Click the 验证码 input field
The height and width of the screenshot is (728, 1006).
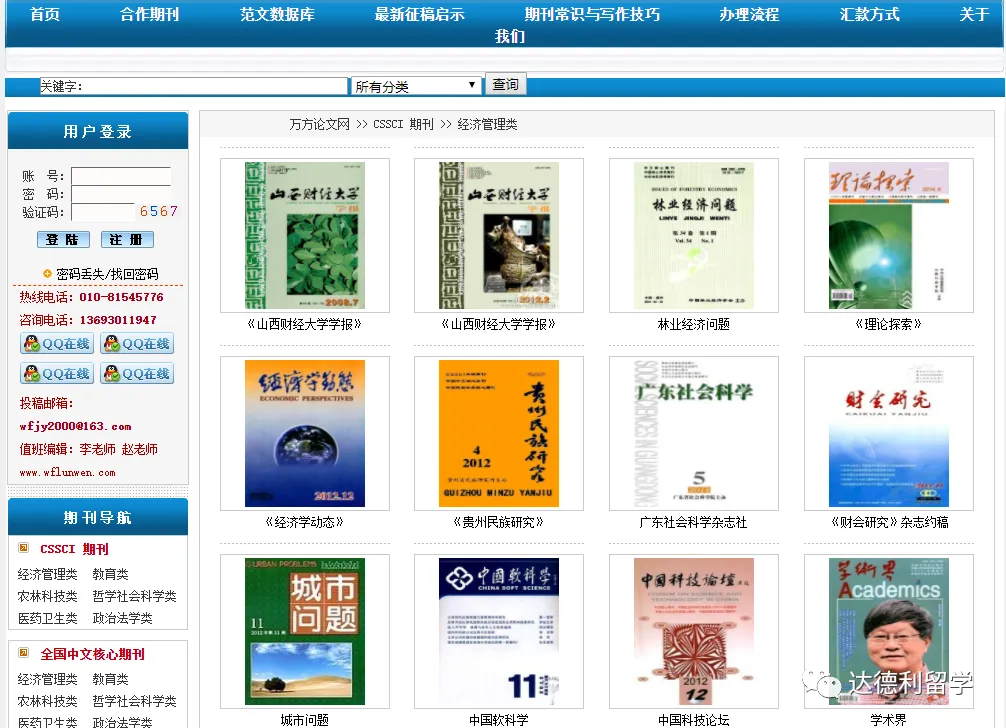(103, 212)
